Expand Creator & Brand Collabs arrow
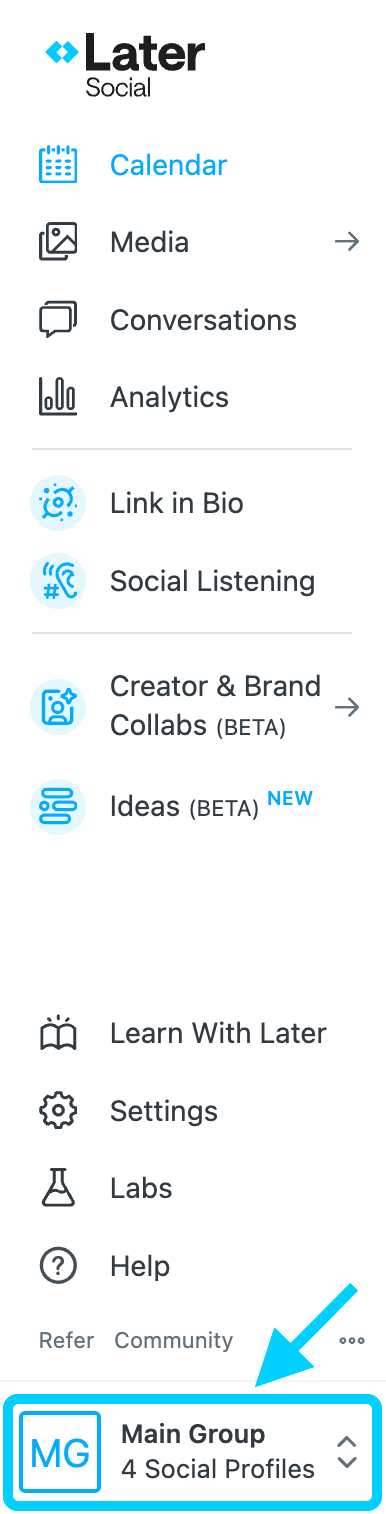Viewport: 386px width, 1514px height. (x=347, y=707)
